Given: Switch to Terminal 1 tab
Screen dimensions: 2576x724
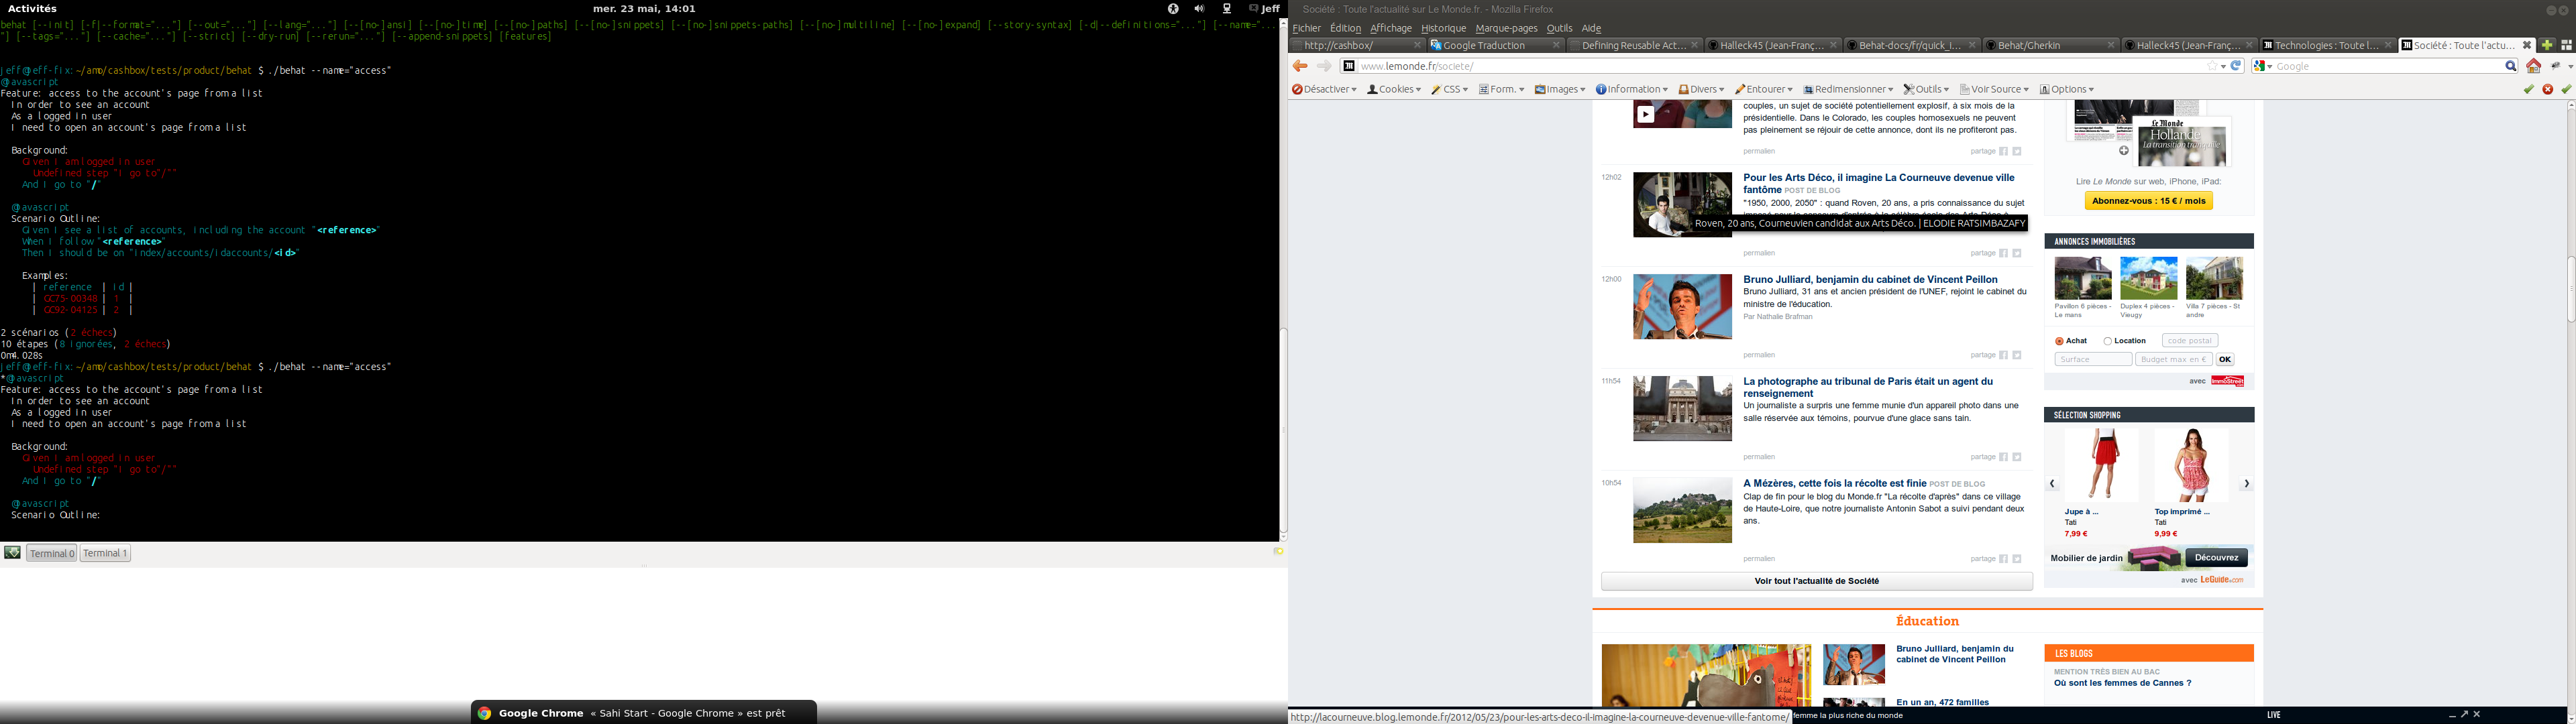Looking at the screenshot, I should pos(105,553).
